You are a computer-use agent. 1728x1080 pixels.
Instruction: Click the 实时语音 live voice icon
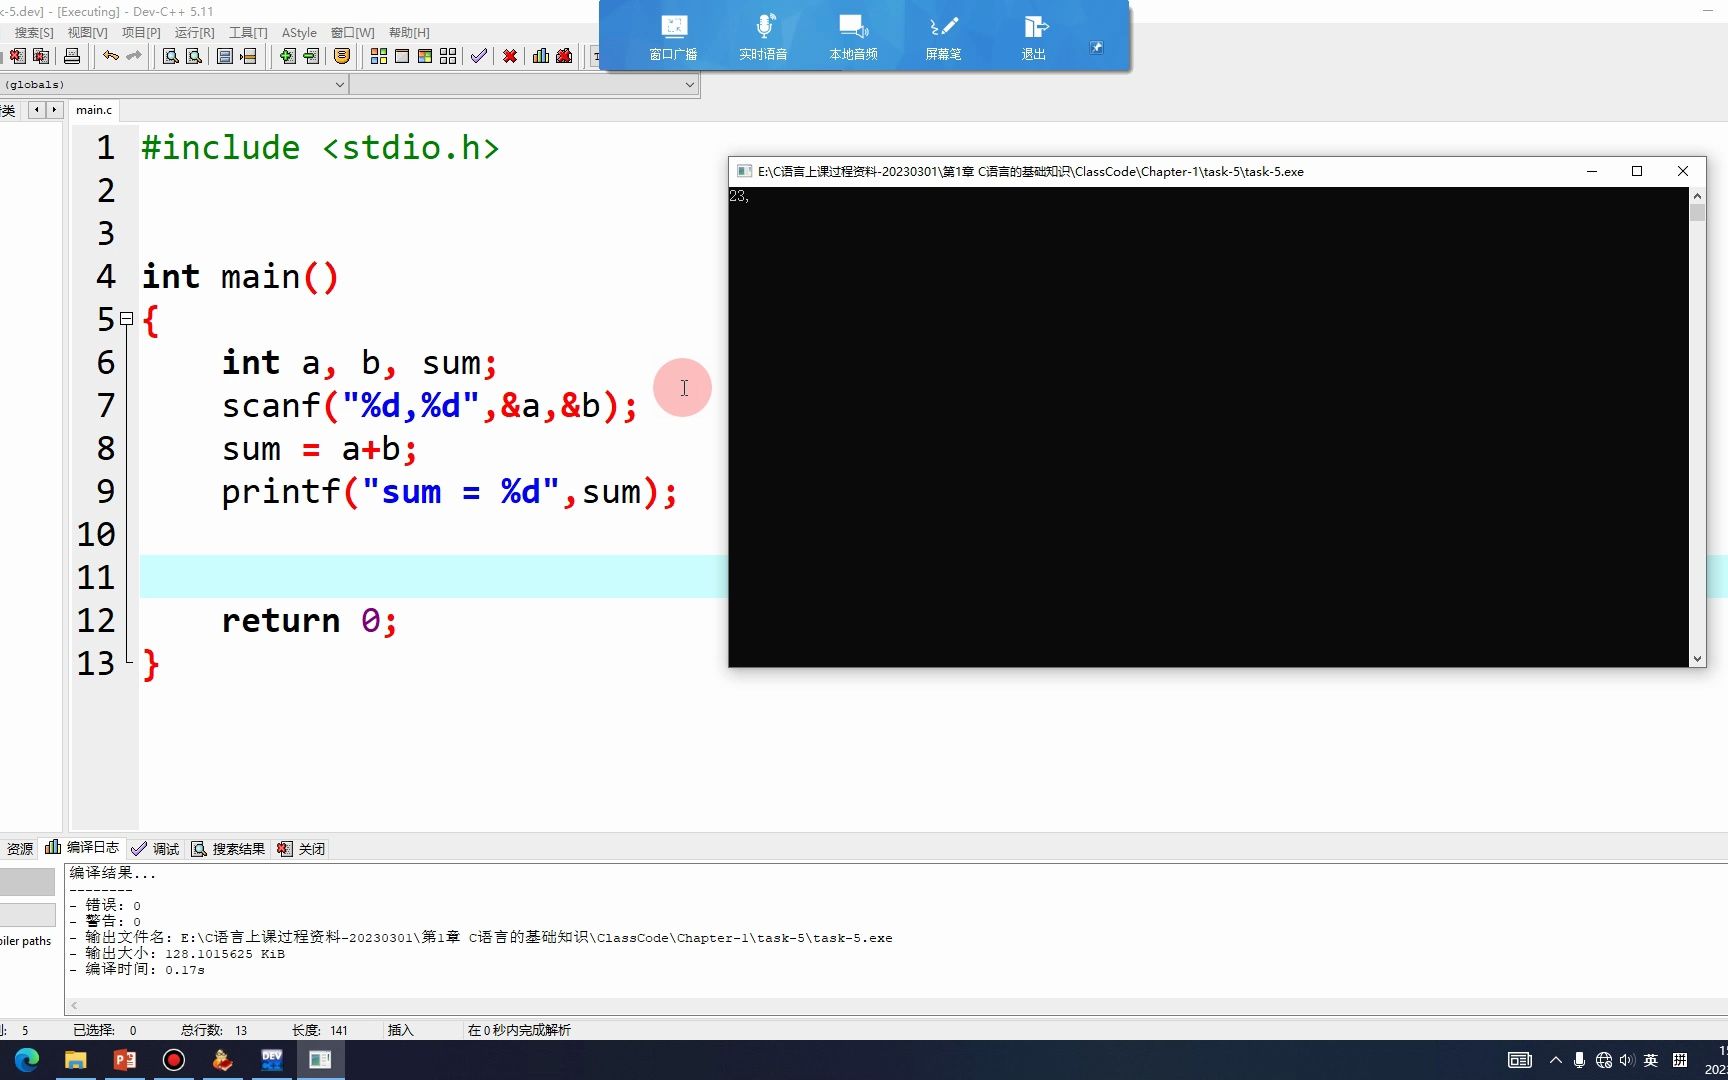tap(764, 37)
